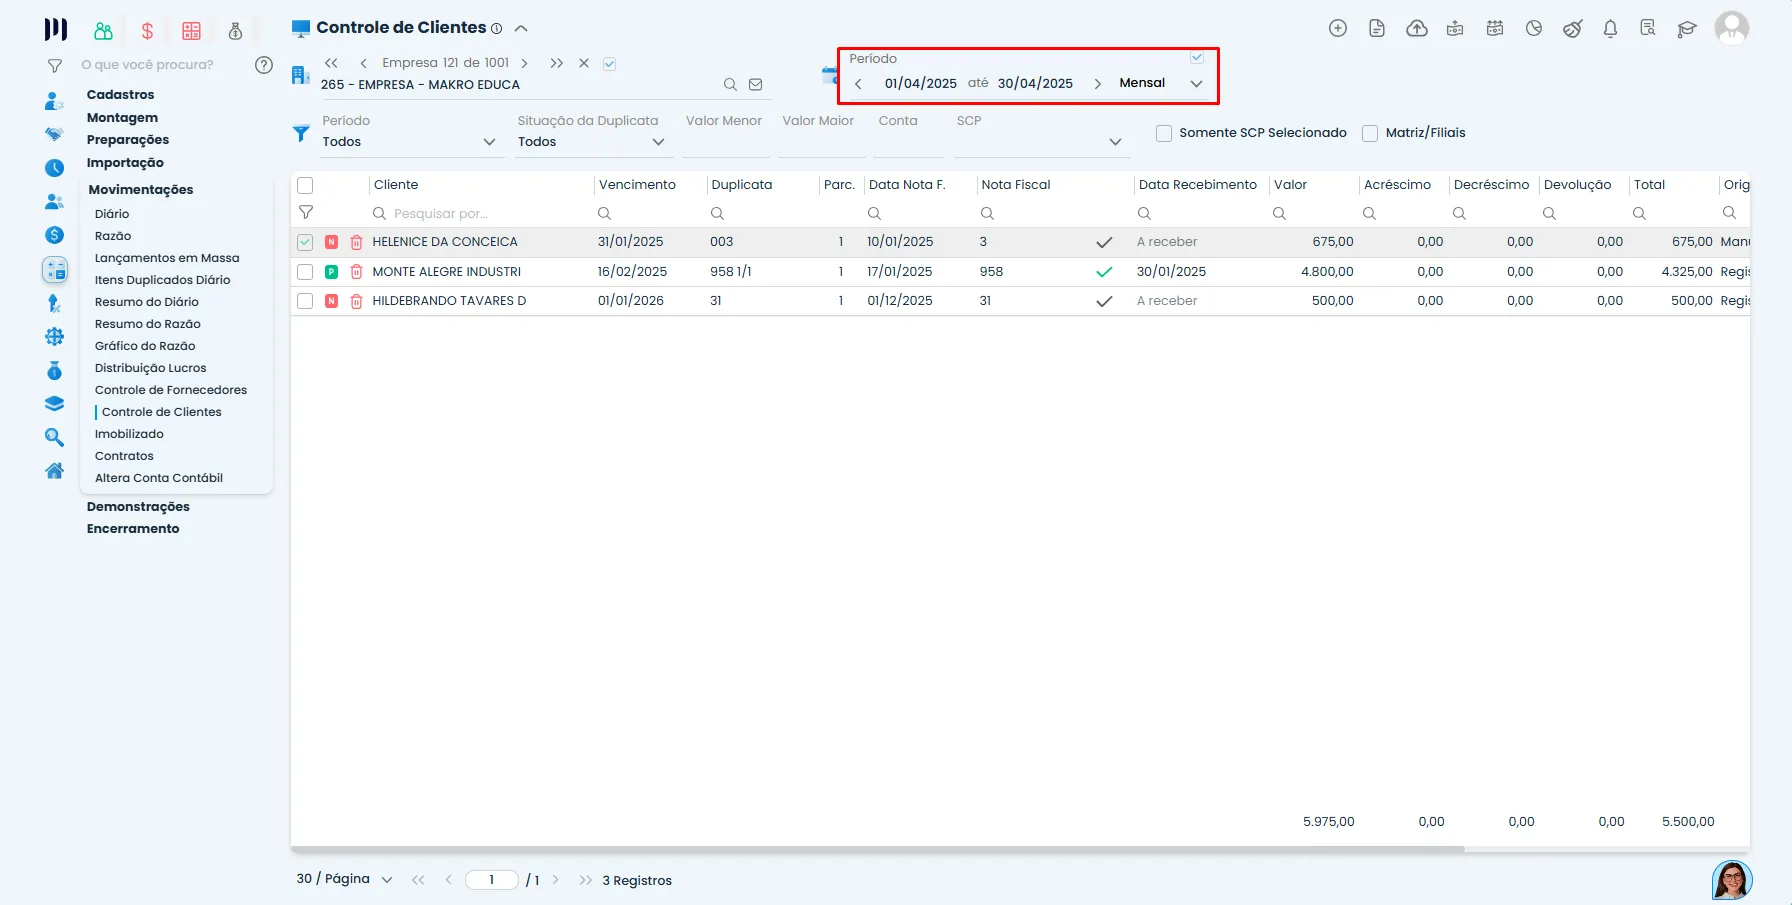The image size is (1792, 905).
Task: Click the pie chart icon in top toolbar
Action: pyautogui.click(x=1534, y=28)
